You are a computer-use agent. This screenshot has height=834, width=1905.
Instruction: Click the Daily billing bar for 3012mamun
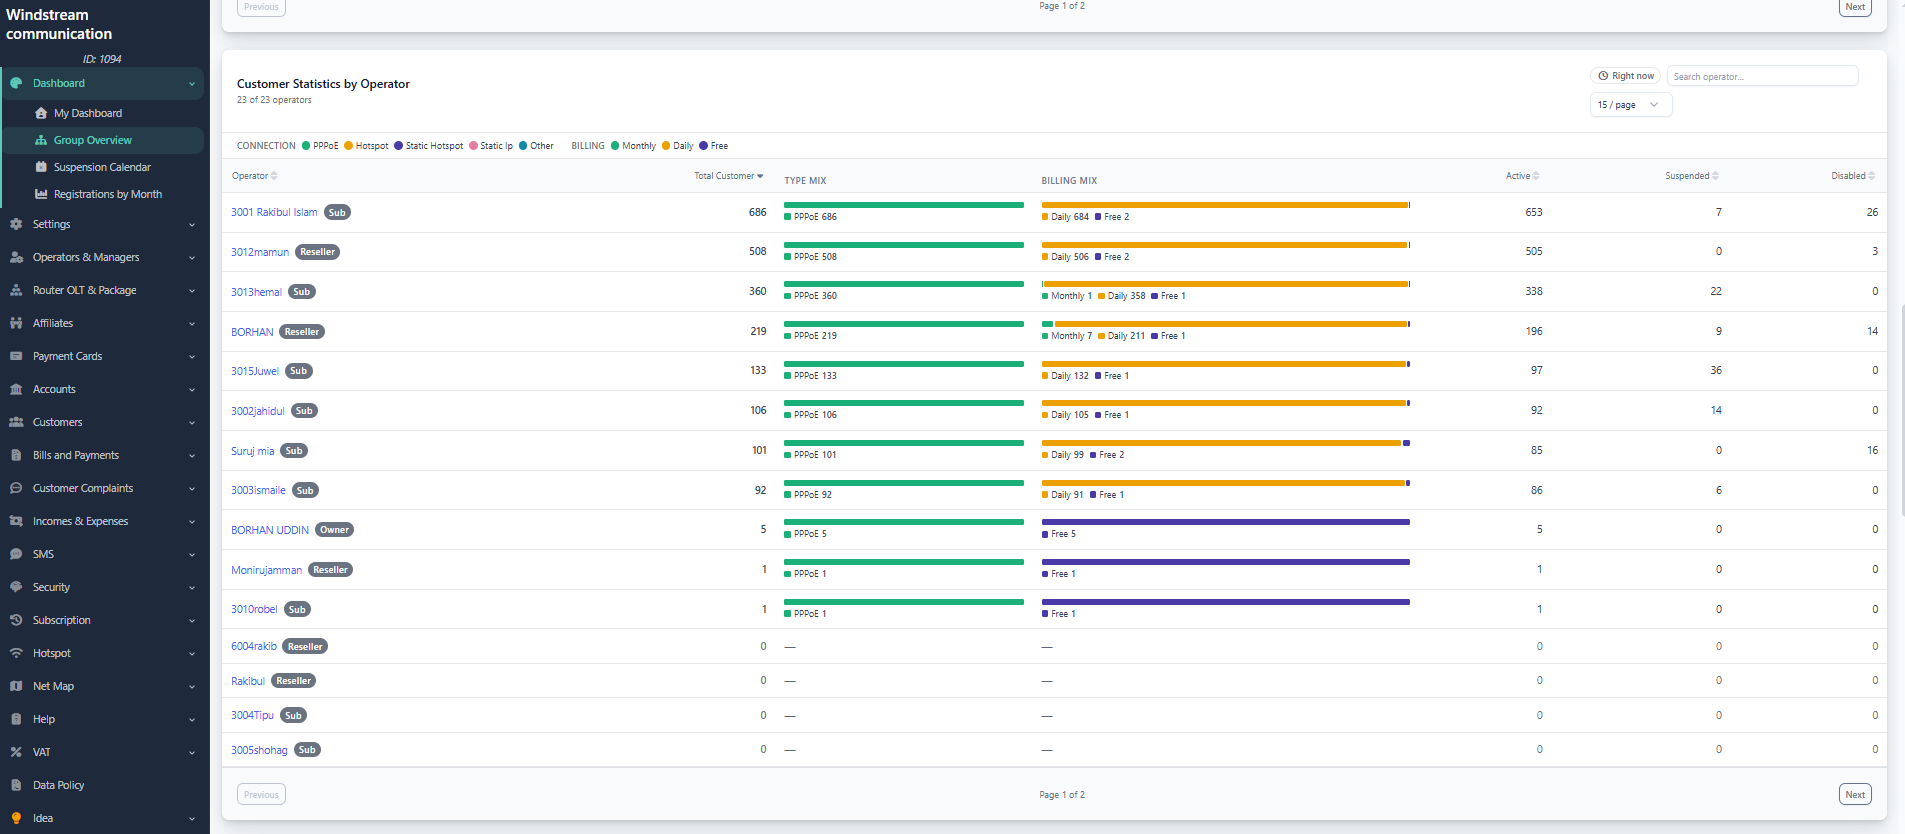(x=1224, y=245)
